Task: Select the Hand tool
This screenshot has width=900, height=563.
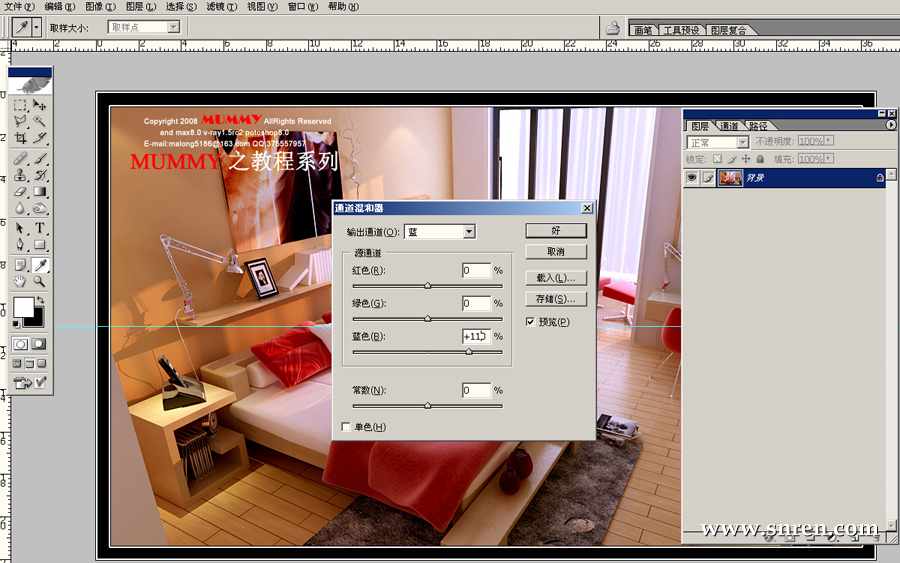Action: click(20, 281)
